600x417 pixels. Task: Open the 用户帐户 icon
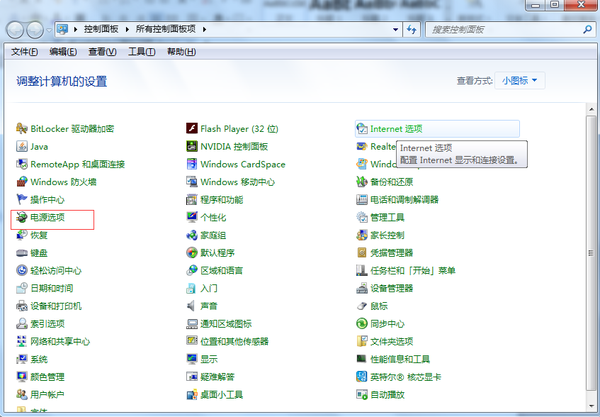[22, 394]
